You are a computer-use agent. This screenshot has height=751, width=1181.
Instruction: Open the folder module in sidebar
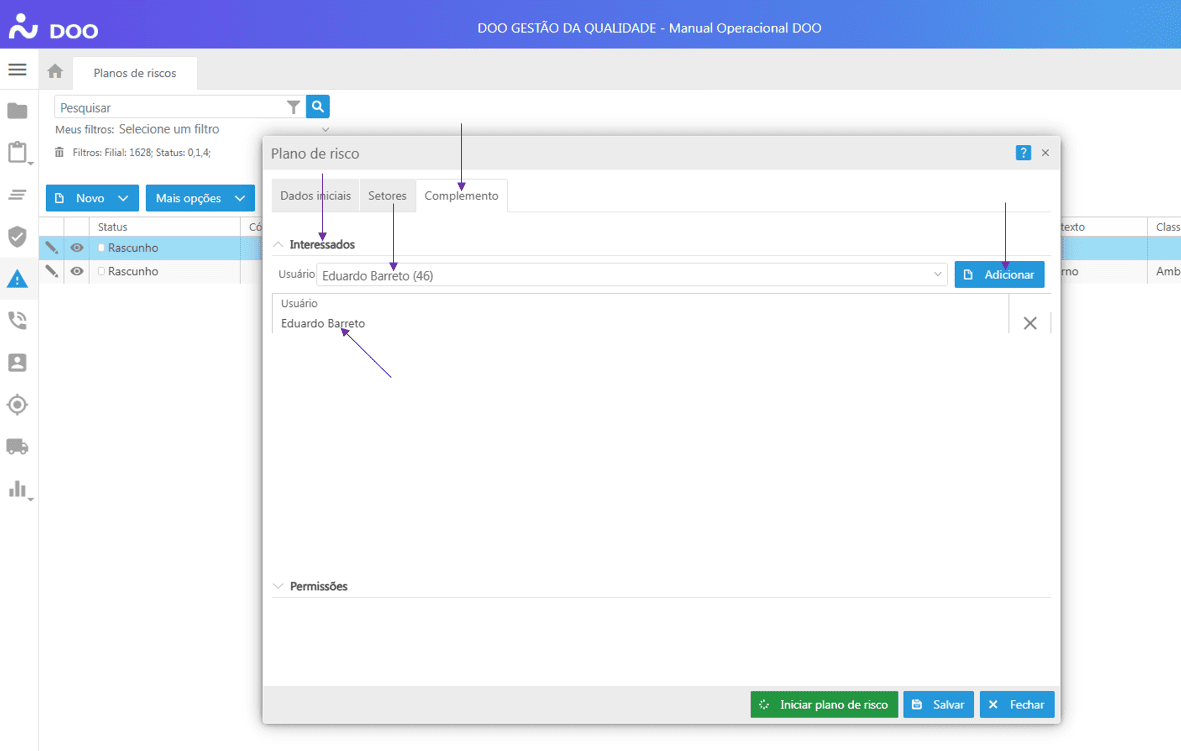point(17,111)
